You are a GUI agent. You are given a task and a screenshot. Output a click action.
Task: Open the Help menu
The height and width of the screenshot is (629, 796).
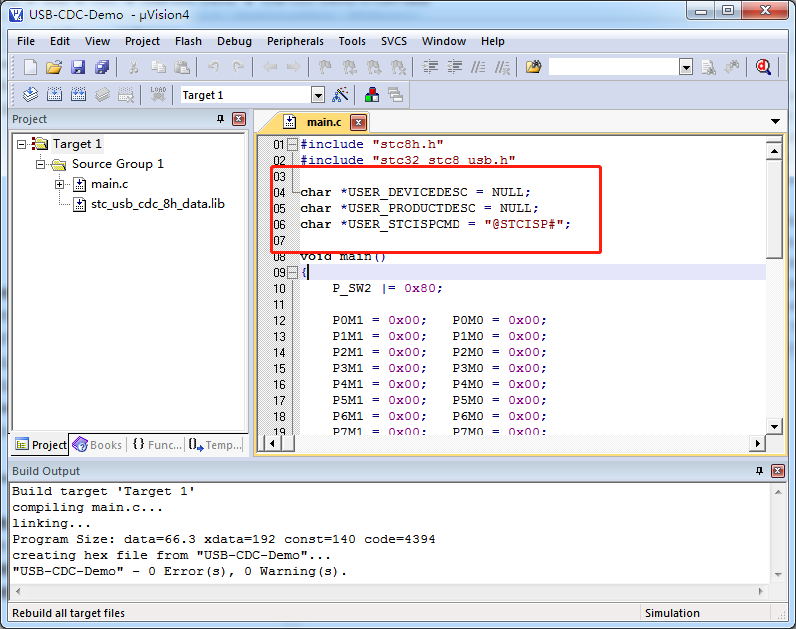492,41
